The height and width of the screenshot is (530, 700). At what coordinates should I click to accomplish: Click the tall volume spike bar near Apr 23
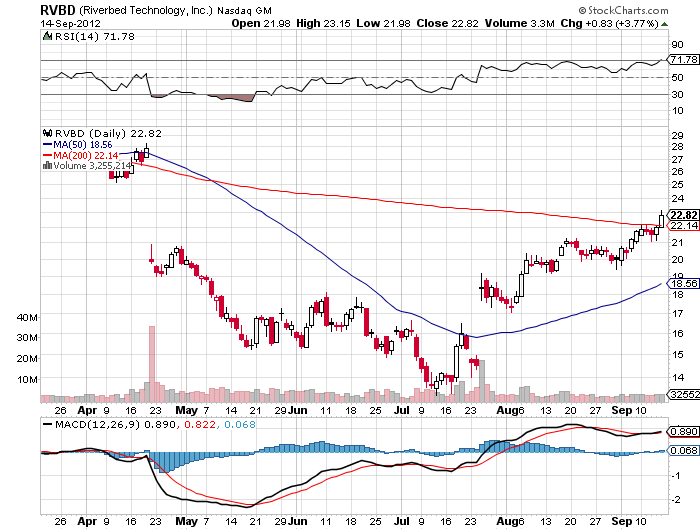152,364
